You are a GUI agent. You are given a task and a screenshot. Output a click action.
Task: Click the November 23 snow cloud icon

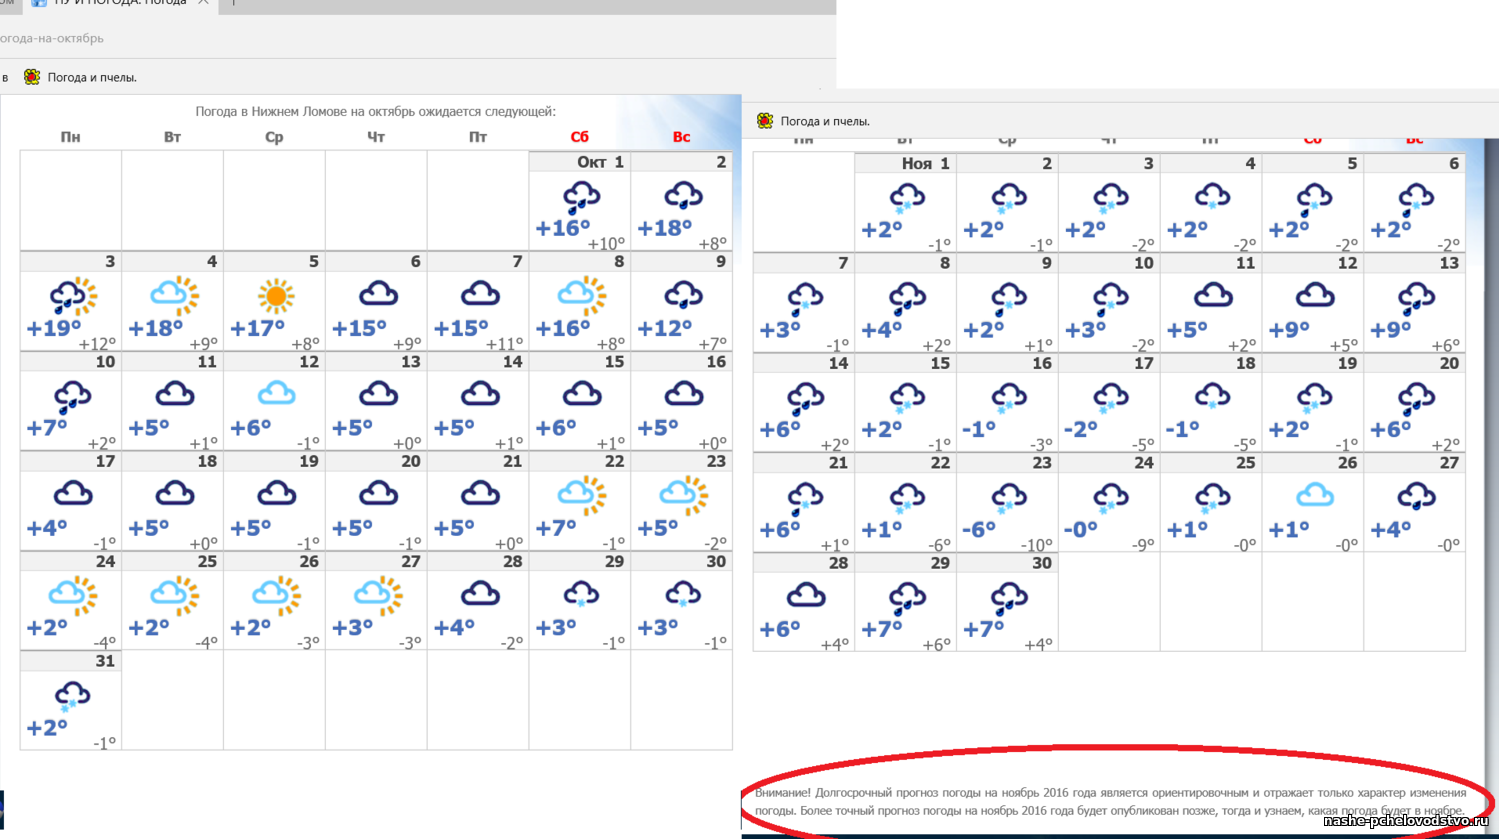coord(1010,498)
